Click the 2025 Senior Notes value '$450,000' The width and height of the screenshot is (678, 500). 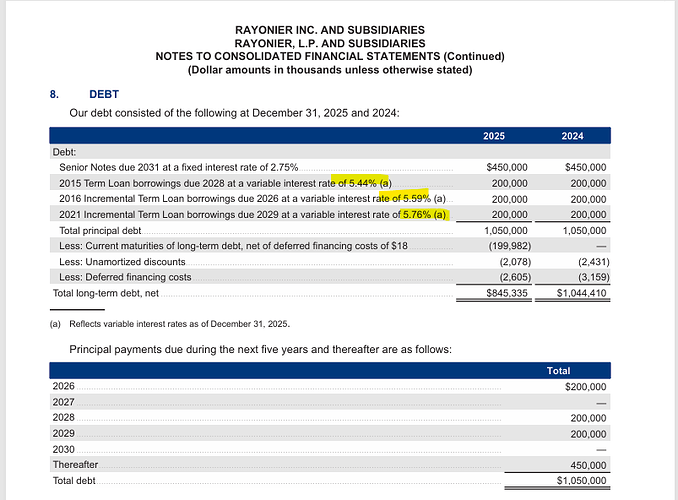pyautogui.click(x=507, y=167)
